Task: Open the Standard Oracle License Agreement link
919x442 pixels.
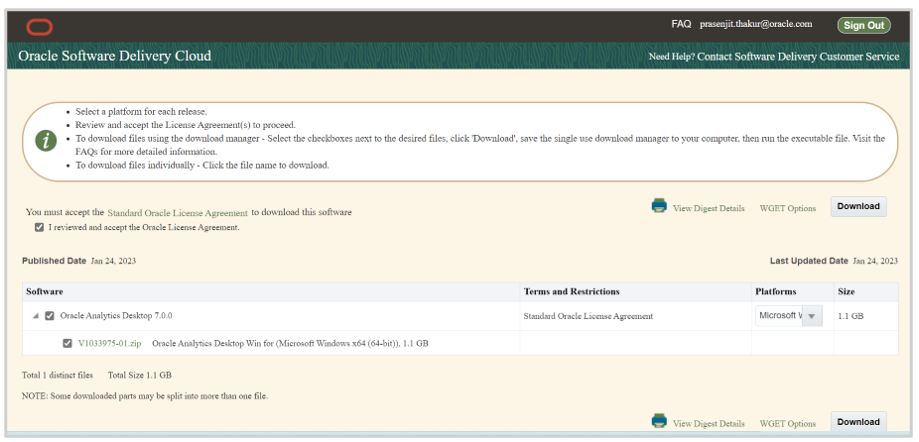Action: (x=178, y=213)
